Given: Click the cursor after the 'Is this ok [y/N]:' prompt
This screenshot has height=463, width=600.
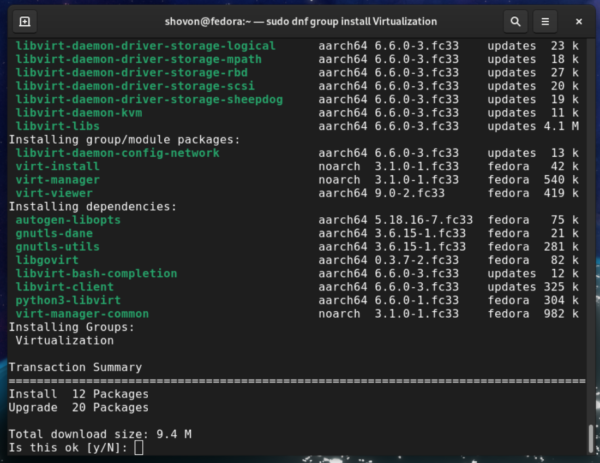Looking at the screenshot, I should click(139, 447).
